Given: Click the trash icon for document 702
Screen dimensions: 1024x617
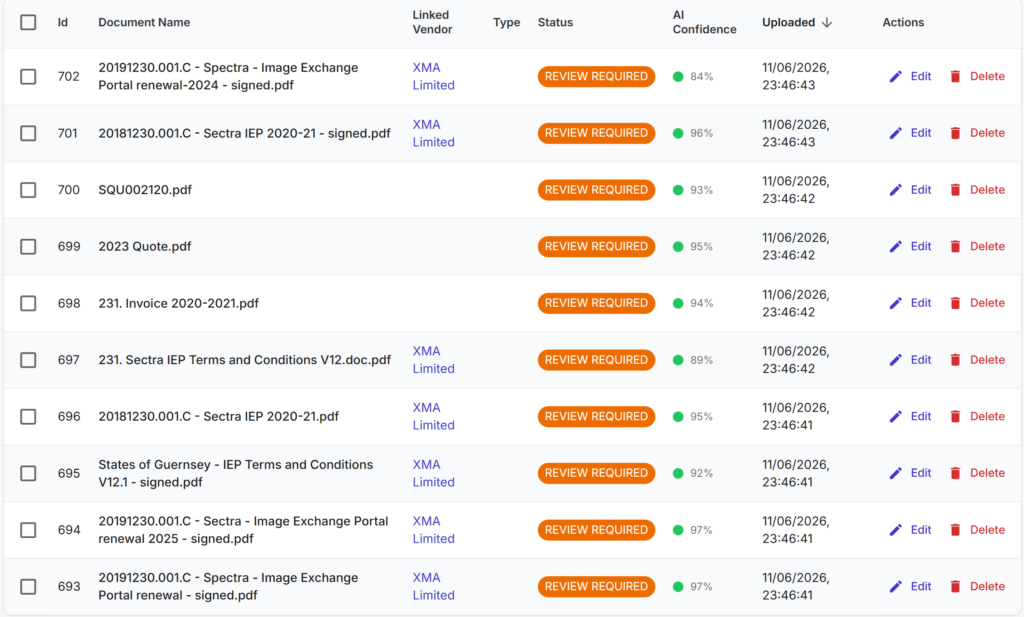Looking at the screenshot, I should tap(955, 76).
